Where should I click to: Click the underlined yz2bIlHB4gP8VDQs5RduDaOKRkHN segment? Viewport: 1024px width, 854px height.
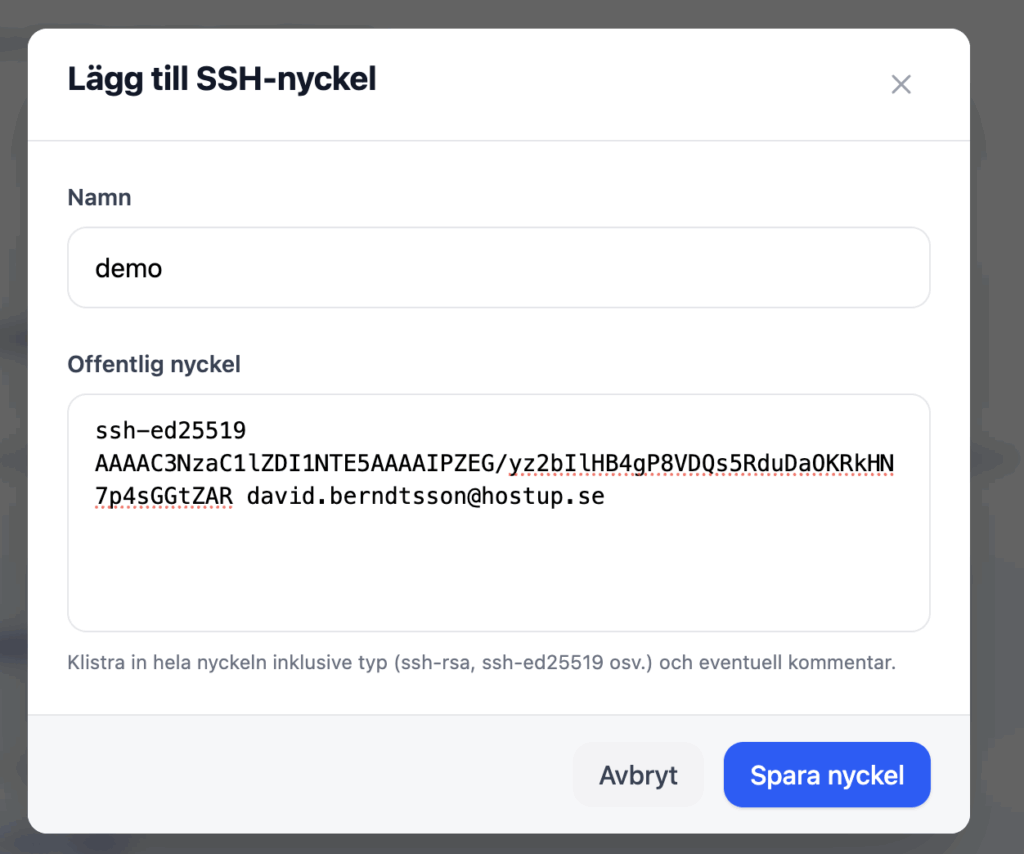pyautogui.click(x=702, y=464)
